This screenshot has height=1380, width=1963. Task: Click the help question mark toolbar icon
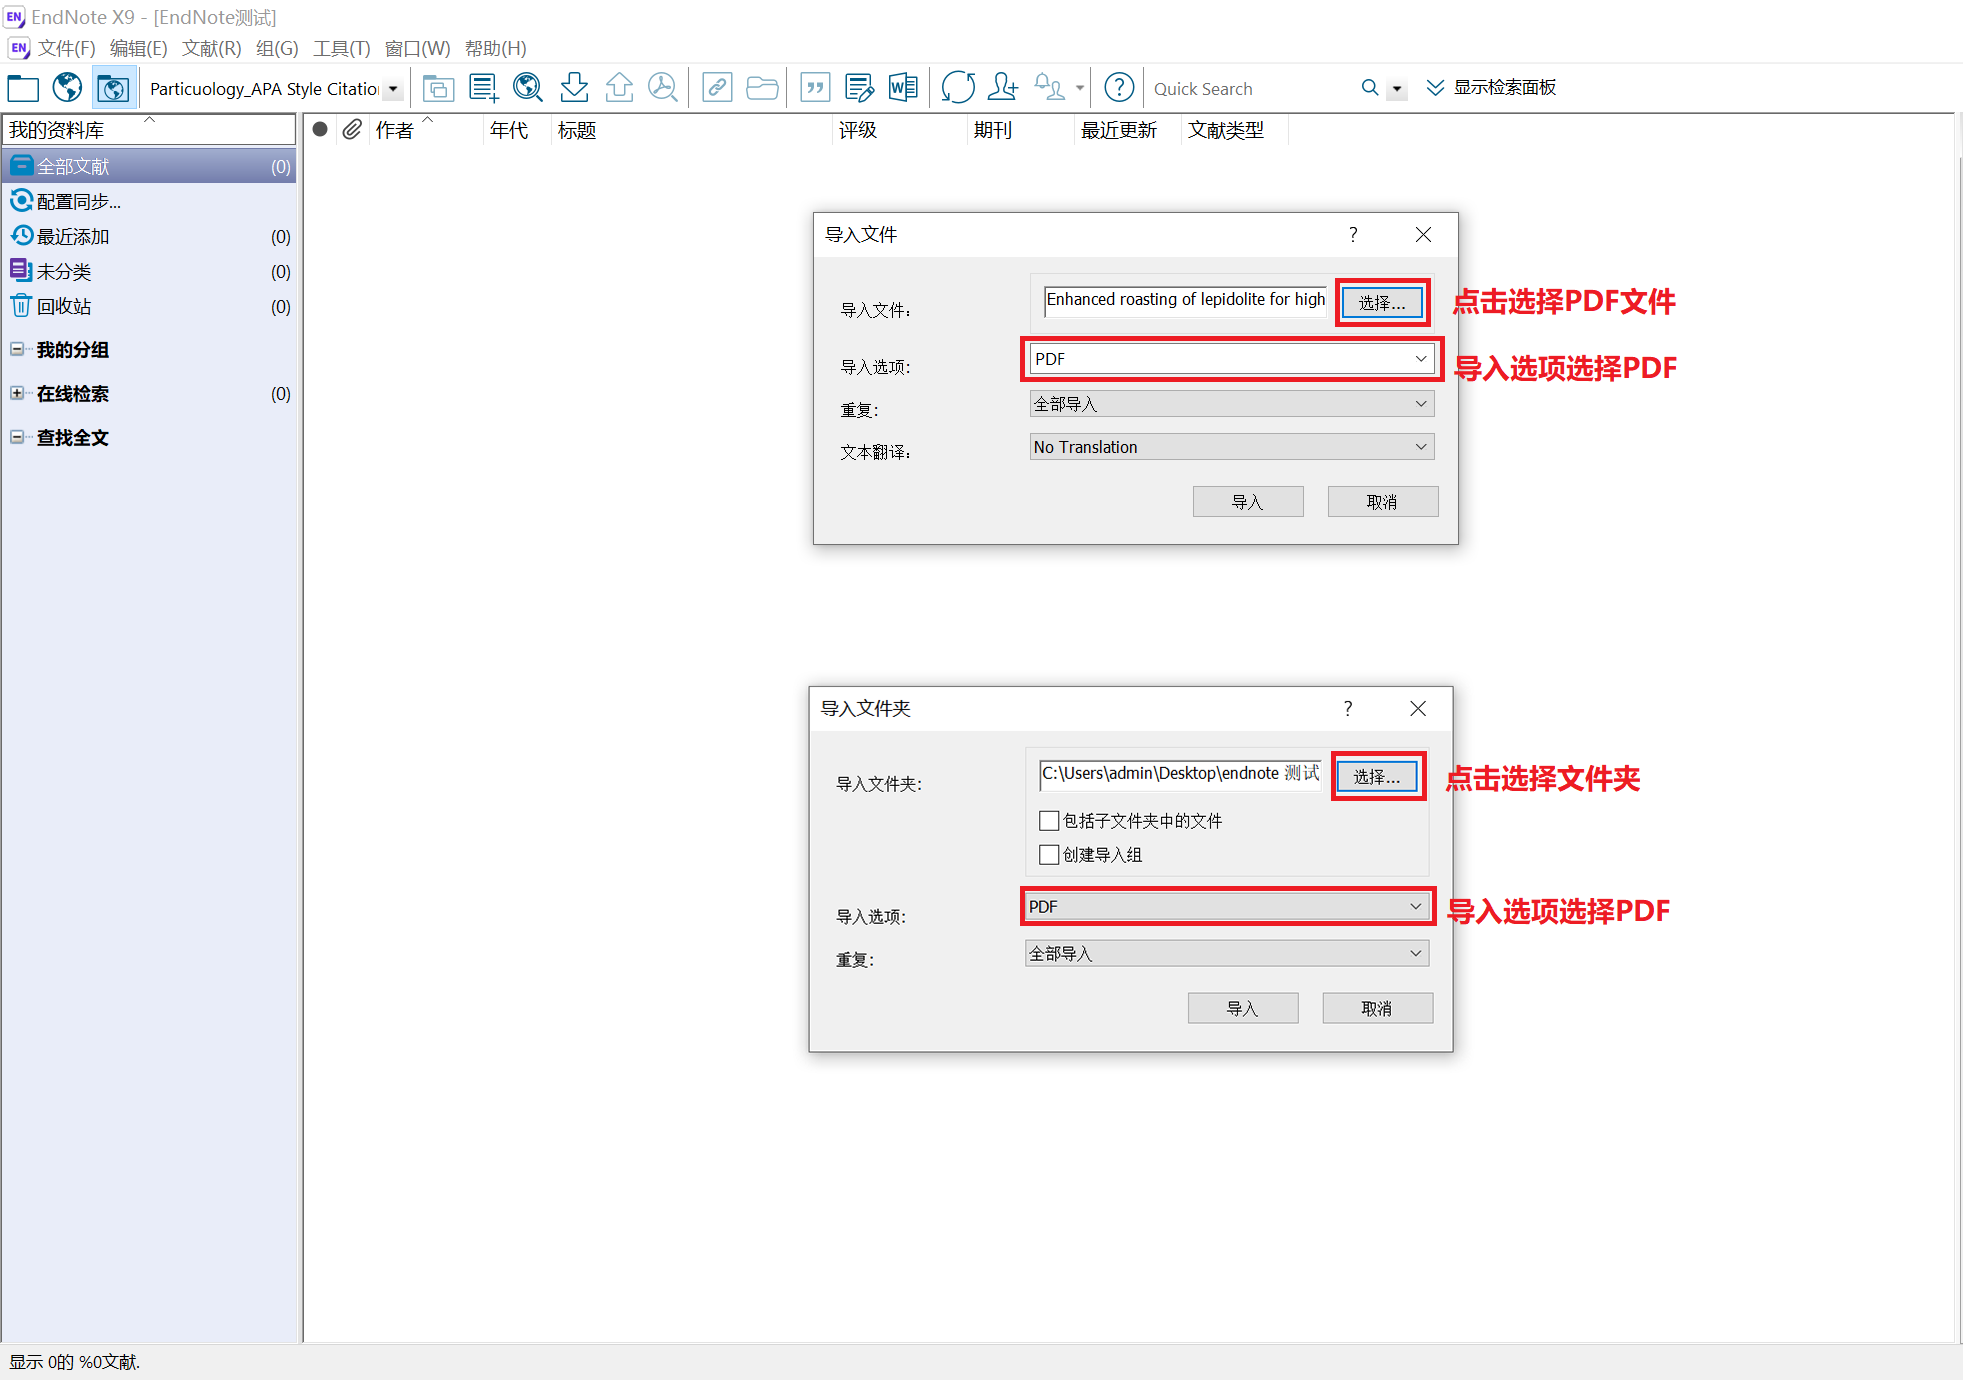(1119, 88)
